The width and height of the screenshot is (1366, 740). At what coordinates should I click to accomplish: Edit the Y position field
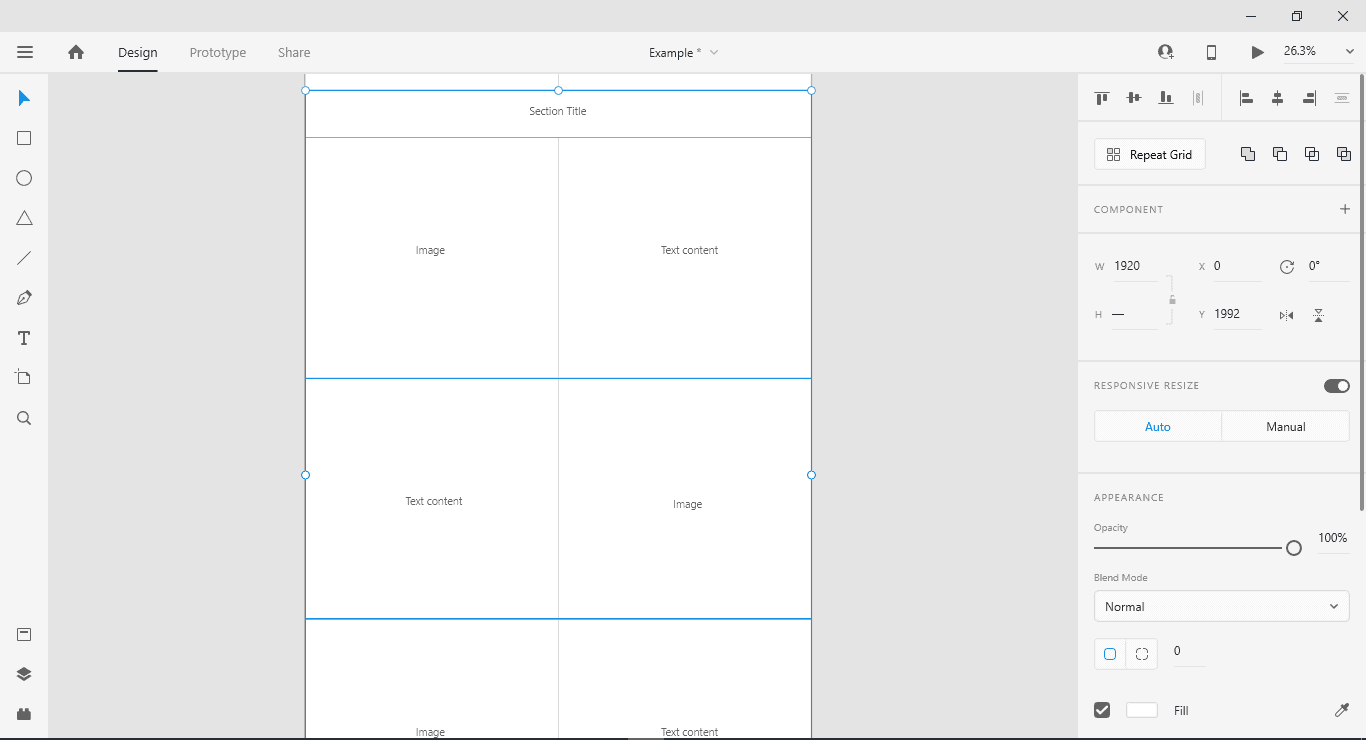[x=1237, y=314]
